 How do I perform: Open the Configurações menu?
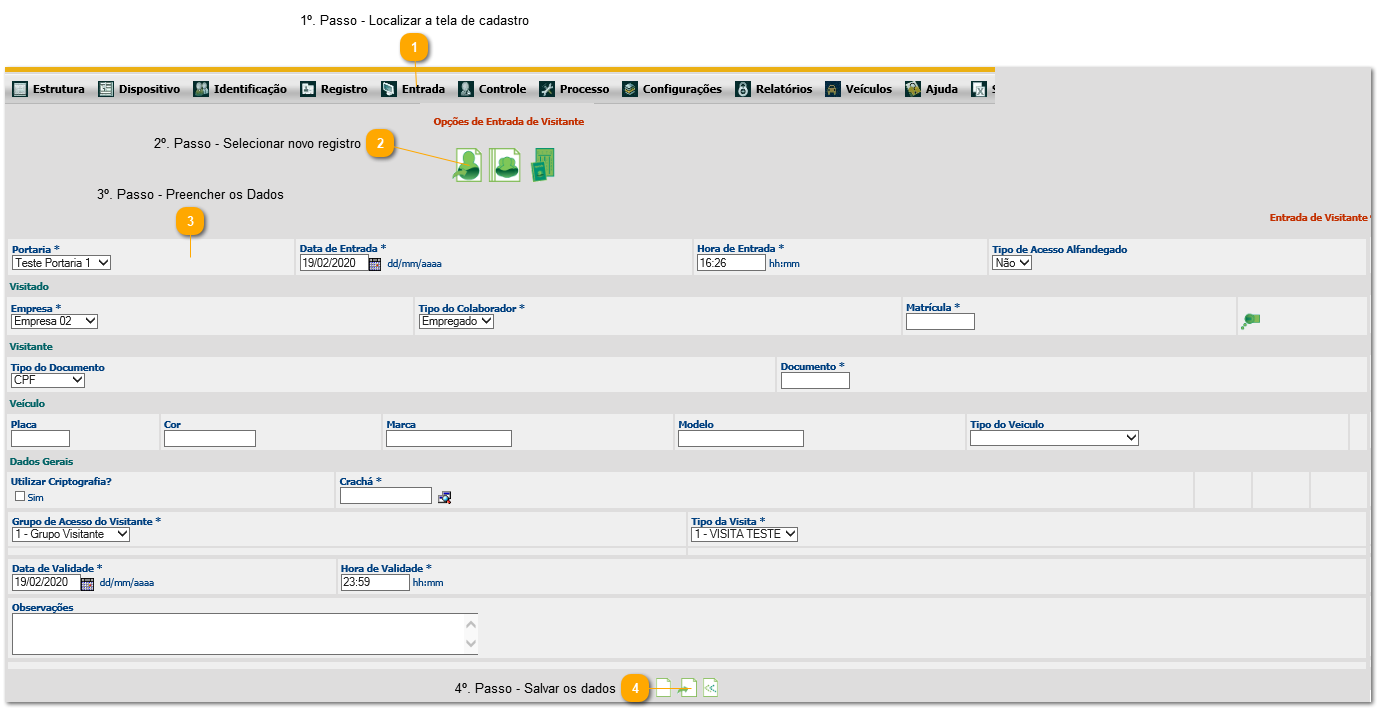pos(672,89)
